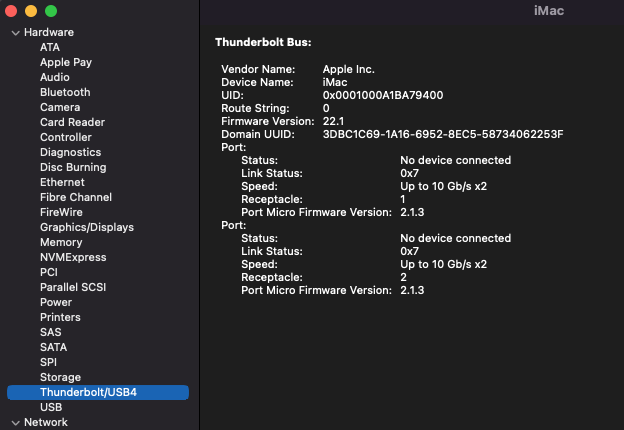Open the Audio hardware entry

click(x=55, y=77)
